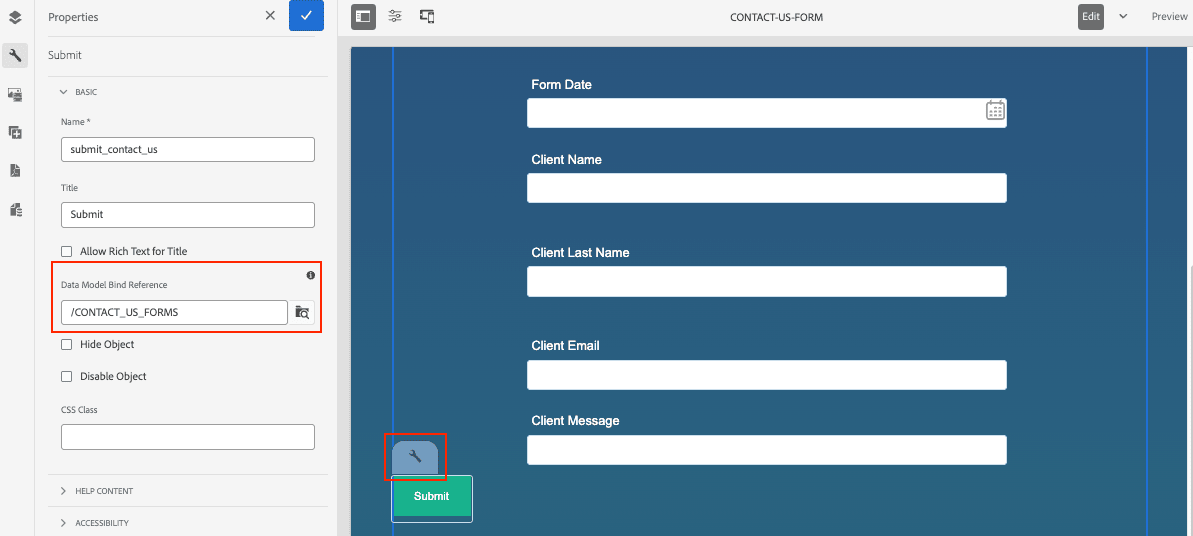Click the Client Last Name label
Screen dimensions: 1193x536
(x=581, y=252)
